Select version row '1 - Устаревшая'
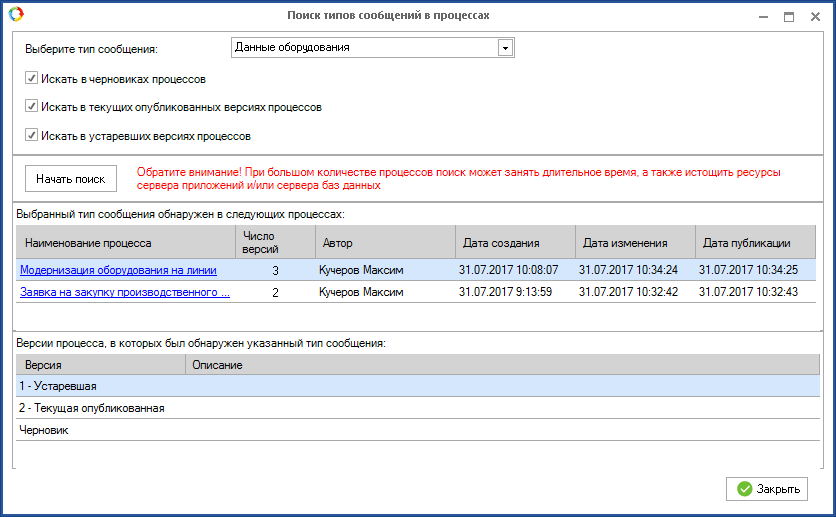 (58, 386)
